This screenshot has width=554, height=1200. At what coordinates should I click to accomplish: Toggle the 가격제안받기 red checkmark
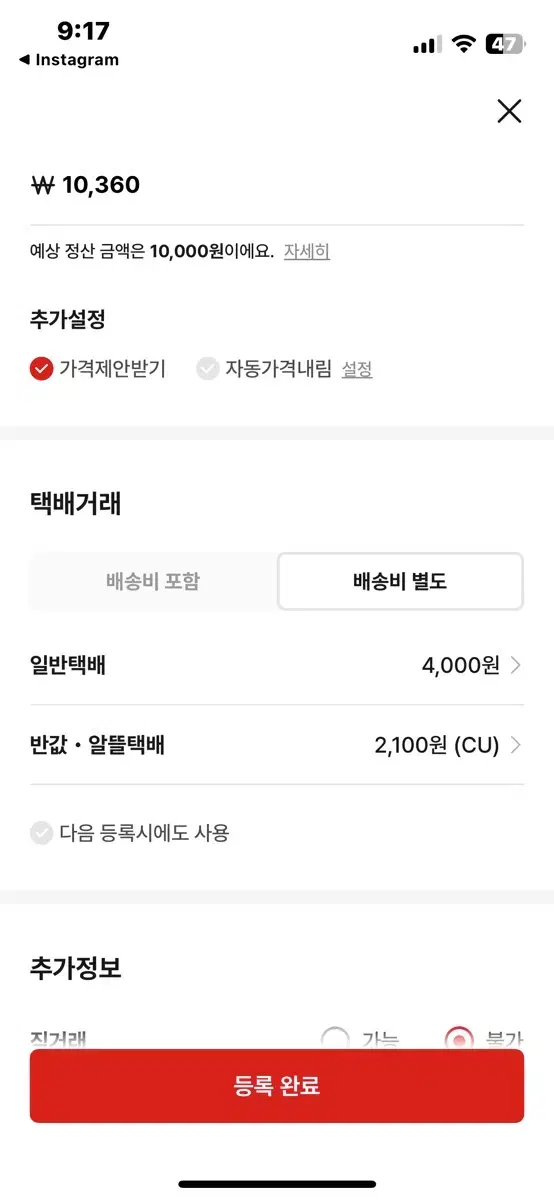tap(41, 369)
